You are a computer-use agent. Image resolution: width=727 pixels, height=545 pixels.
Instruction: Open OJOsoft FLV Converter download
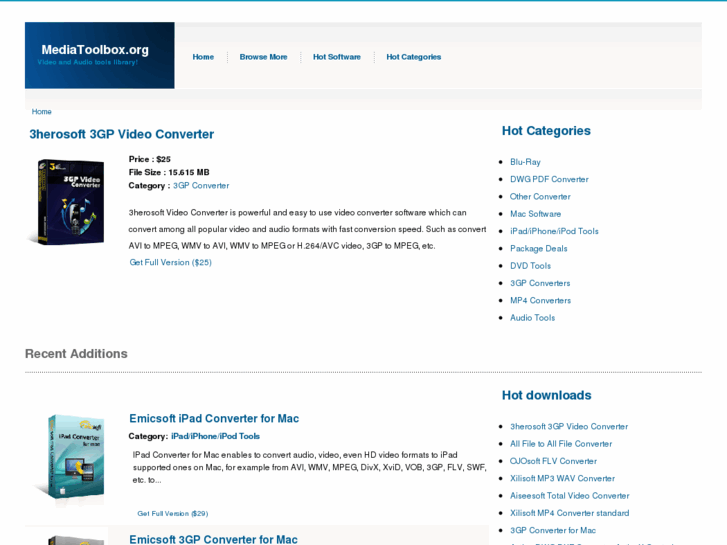[x=553, y=461]
